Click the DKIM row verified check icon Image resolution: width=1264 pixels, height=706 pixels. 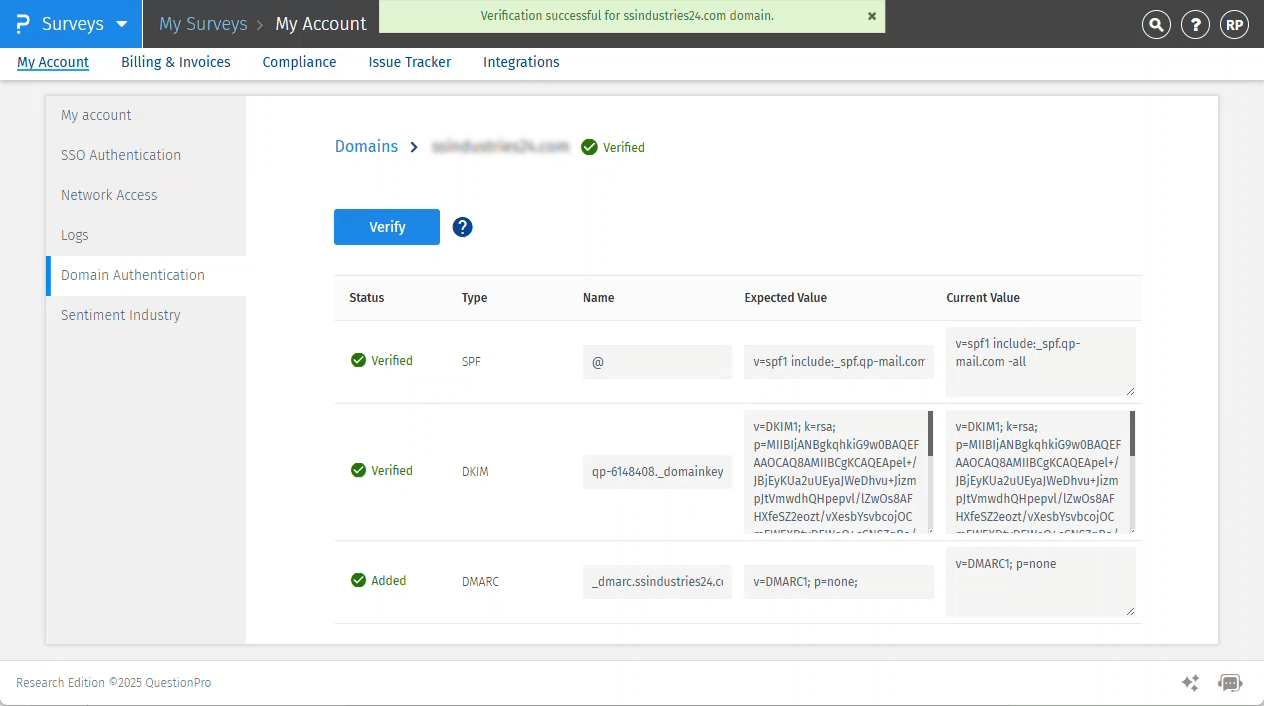click(x=358, y=471)
